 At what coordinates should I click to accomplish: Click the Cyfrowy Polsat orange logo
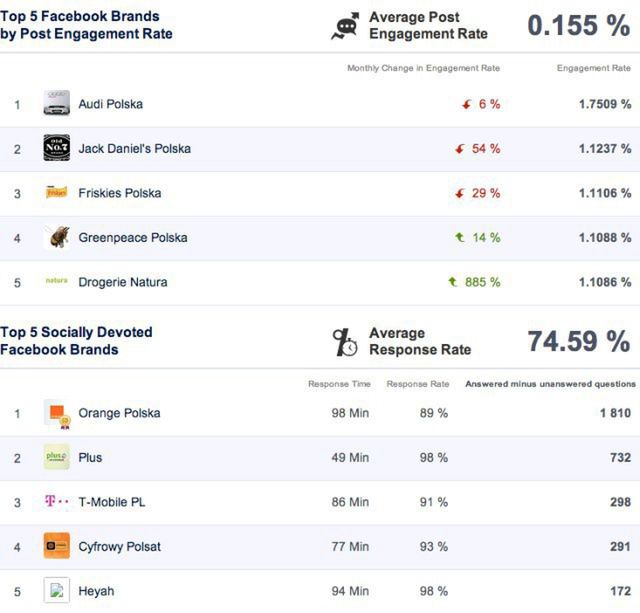[57, 546]
